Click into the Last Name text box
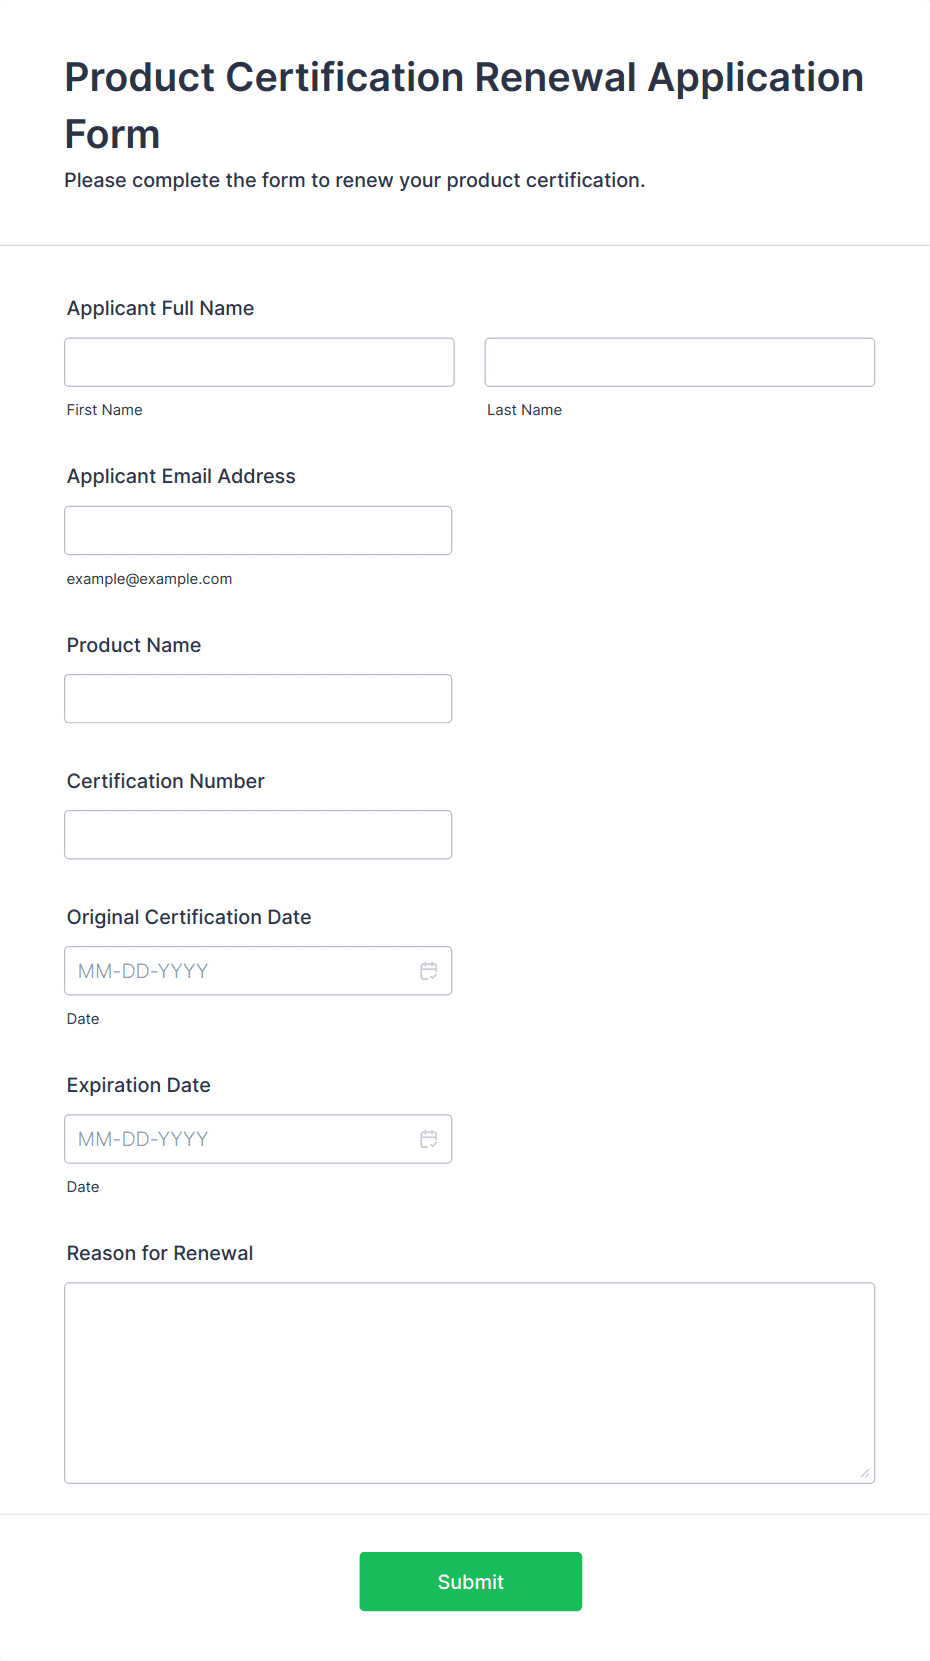The height and width of the screenshot is (1661, 930). point(679,362)
